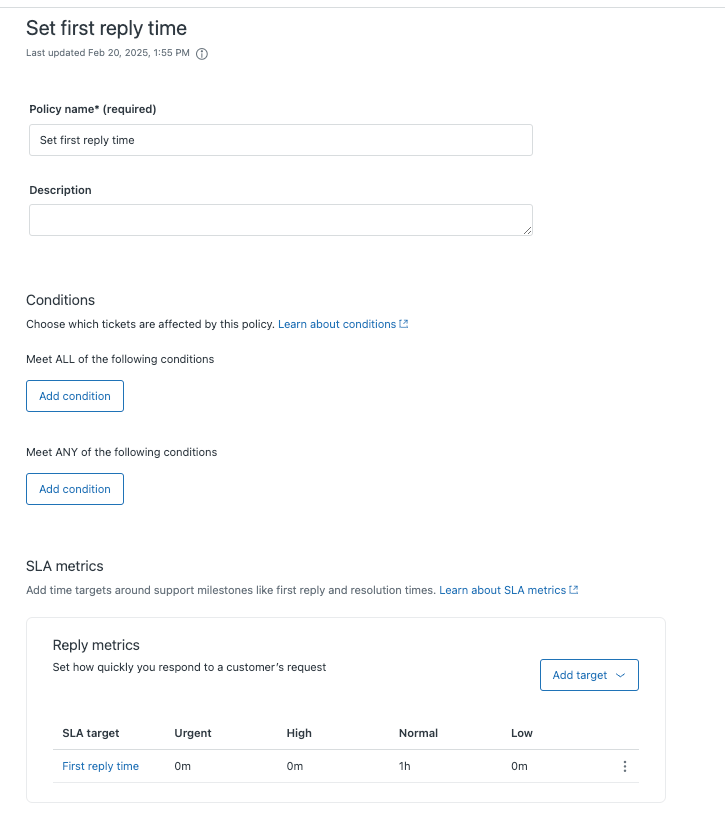The image size is (725, 814).
Task: Click the SLA target column header
Action: [x=87, y=733]
